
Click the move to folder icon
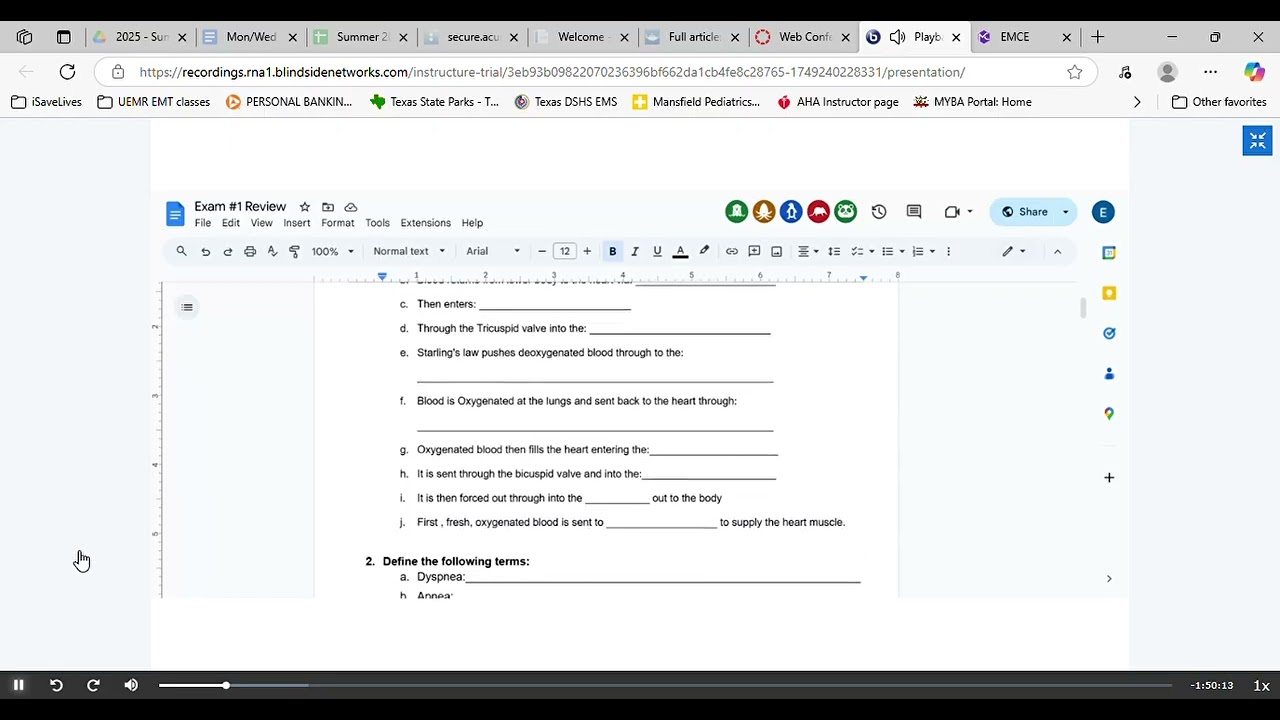pyautogui.click(x=328, y=207)
